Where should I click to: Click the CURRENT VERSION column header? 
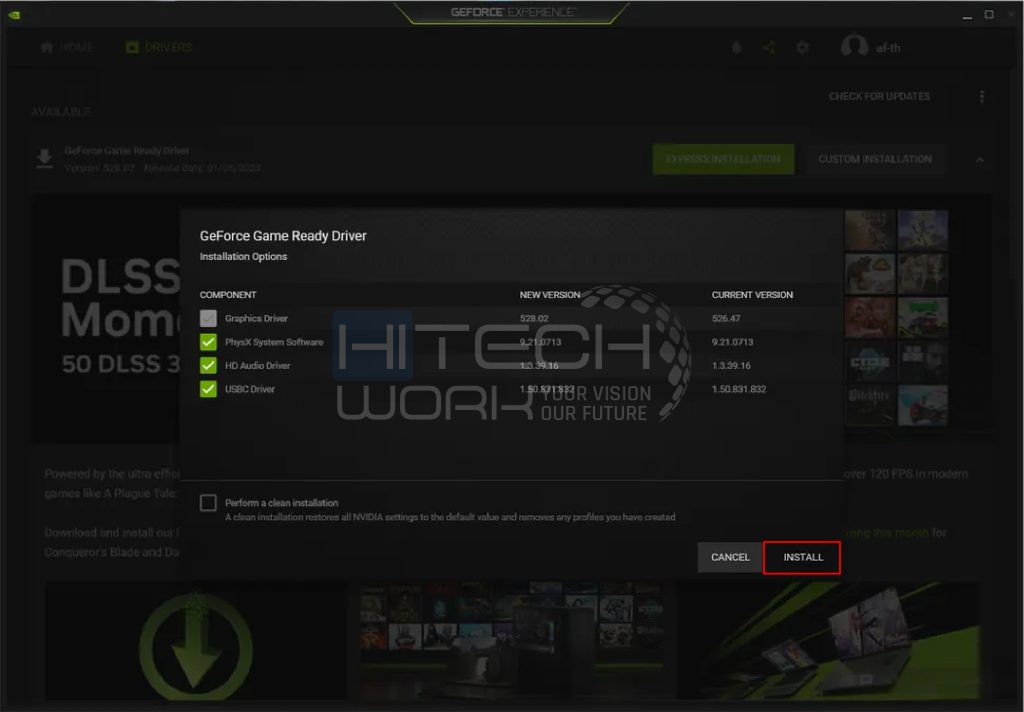(752, 295)
